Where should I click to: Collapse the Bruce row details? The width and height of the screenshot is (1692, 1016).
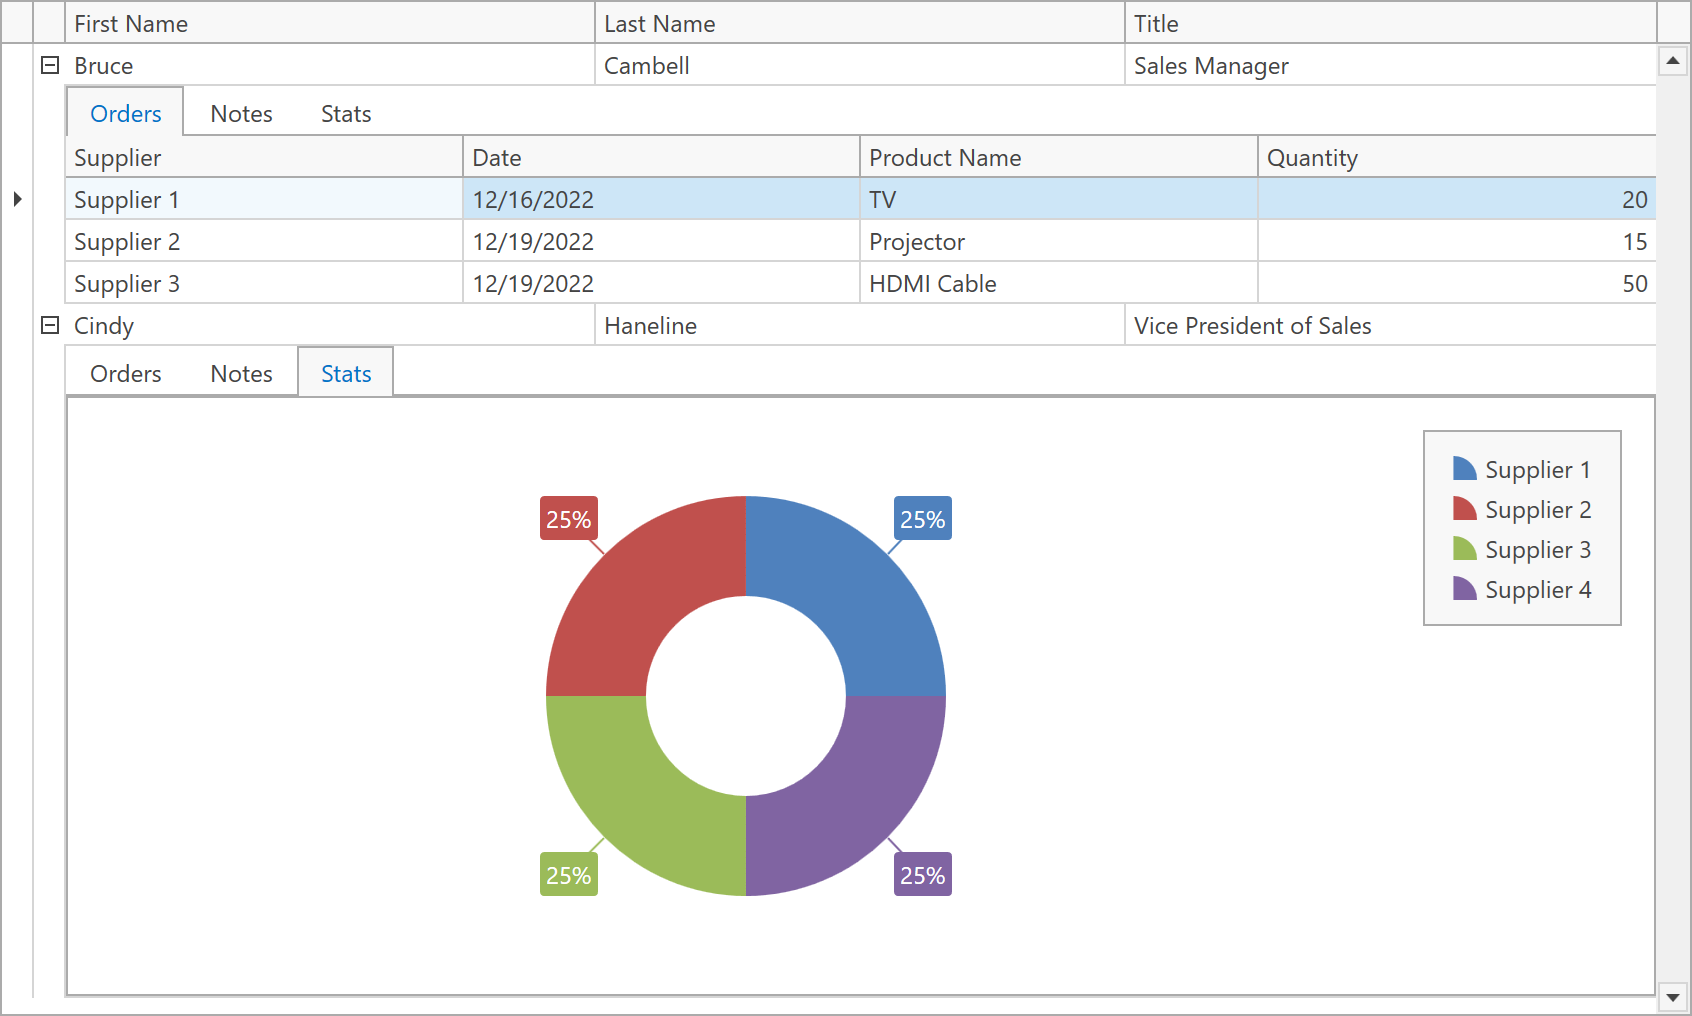coord(50,65)
